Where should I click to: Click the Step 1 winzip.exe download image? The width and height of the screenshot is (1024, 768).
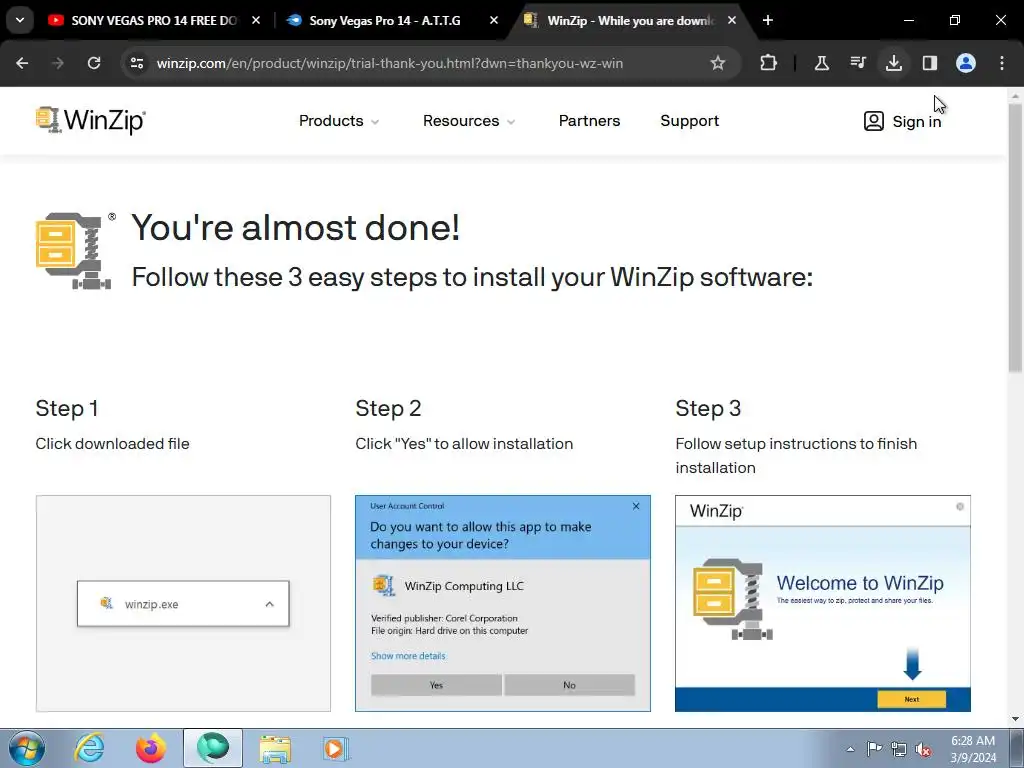(x=184, y=603)
